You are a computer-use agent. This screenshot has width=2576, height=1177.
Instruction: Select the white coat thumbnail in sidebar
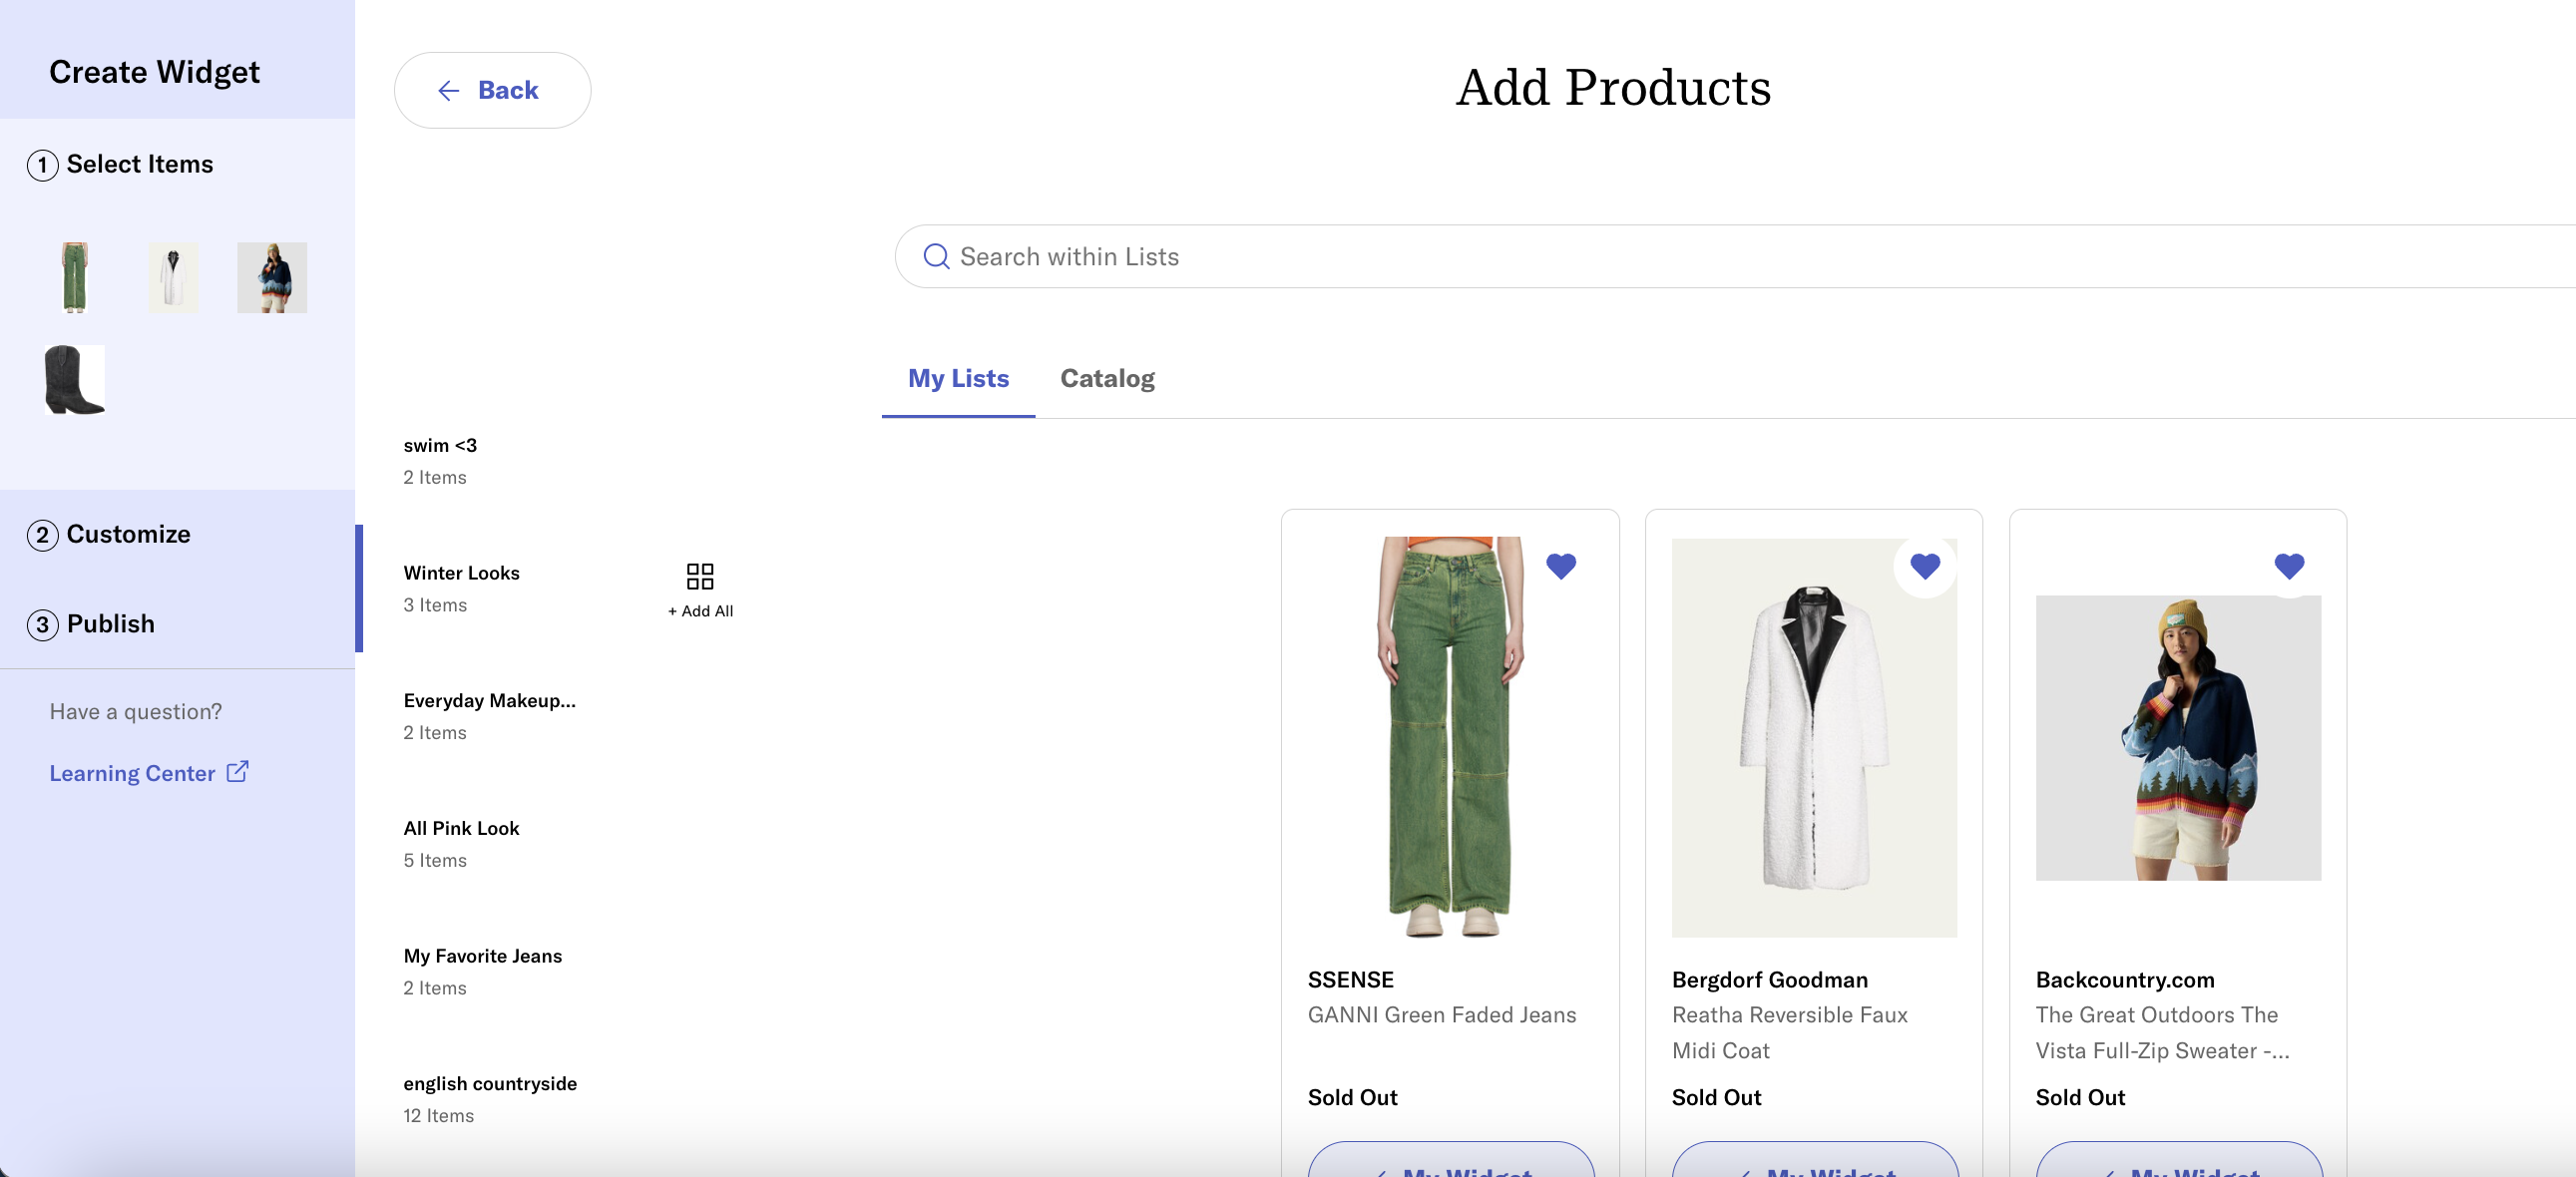173,277
